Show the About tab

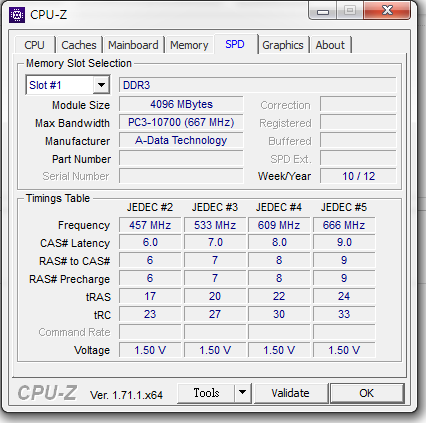pyautogui.click(x=330, y=45)
